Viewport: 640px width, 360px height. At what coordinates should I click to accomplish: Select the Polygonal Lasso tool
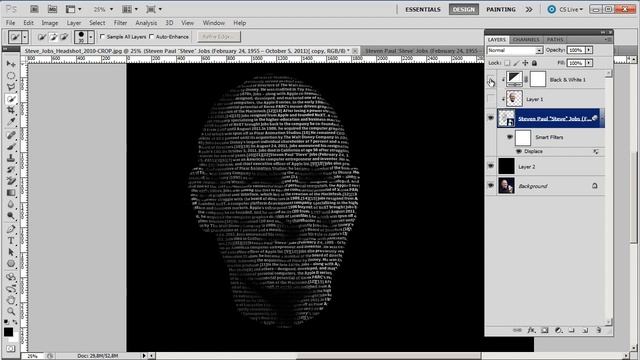[11, 87]
